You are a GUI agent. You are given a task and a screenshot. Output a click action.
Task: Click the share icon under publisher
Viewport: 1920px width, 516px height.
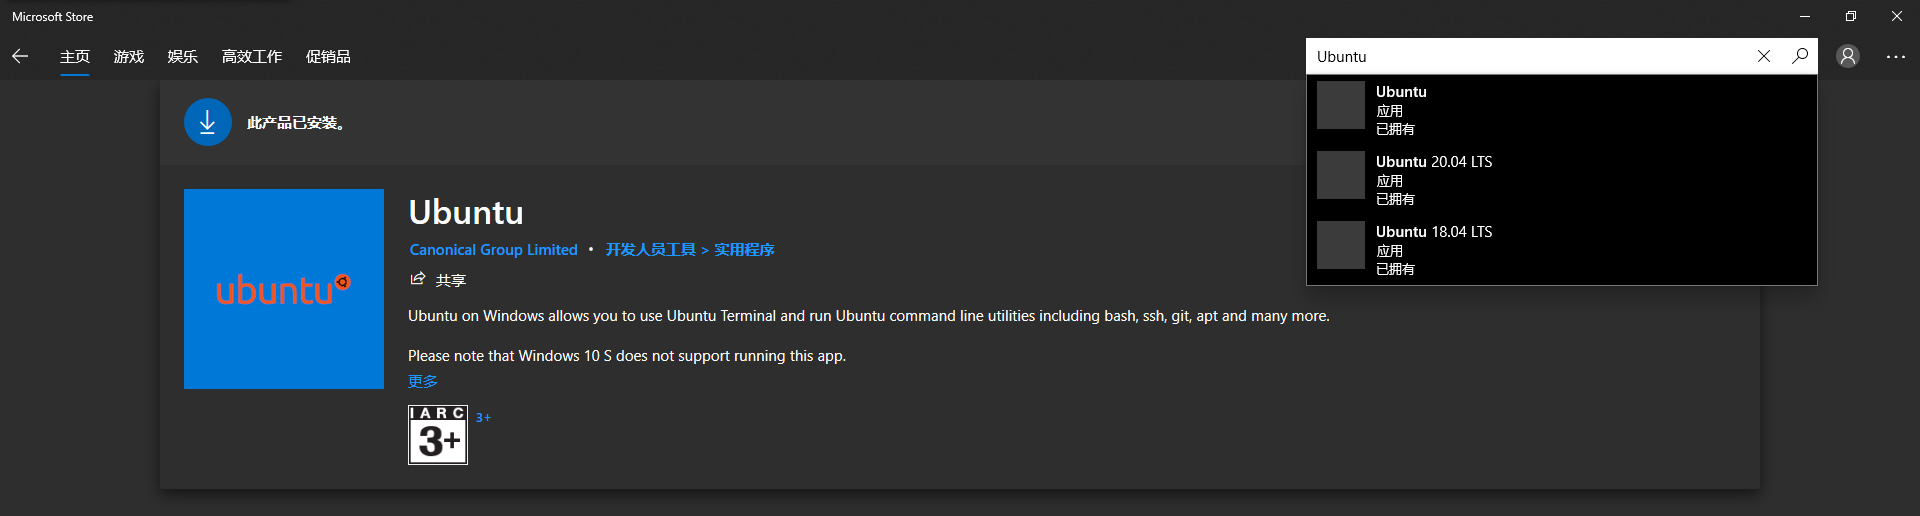point(418,279)
